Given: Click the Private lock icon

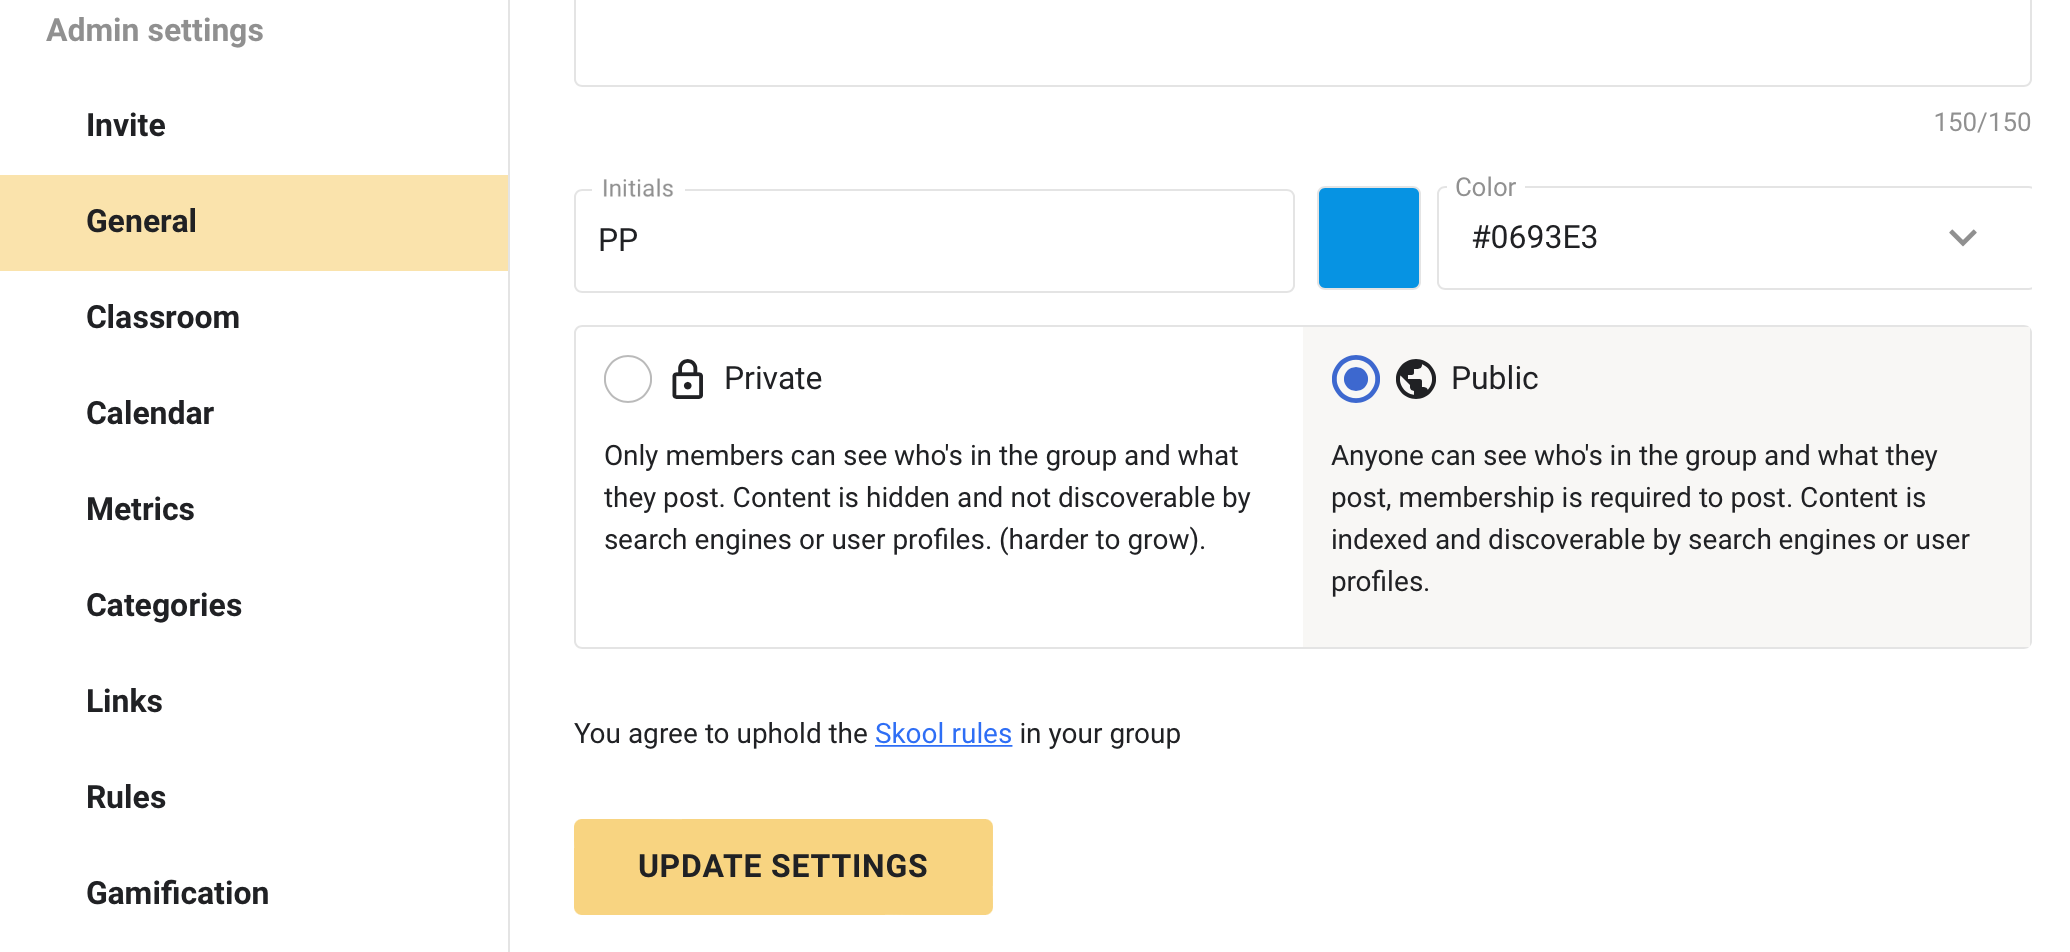Looking at the screenshot, I should click(687, 379).
